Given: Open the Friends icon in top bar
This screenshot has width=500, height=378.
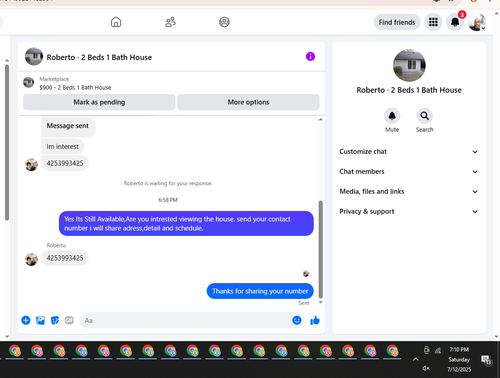Looking at the screenshot, I should tap(170, 22).
